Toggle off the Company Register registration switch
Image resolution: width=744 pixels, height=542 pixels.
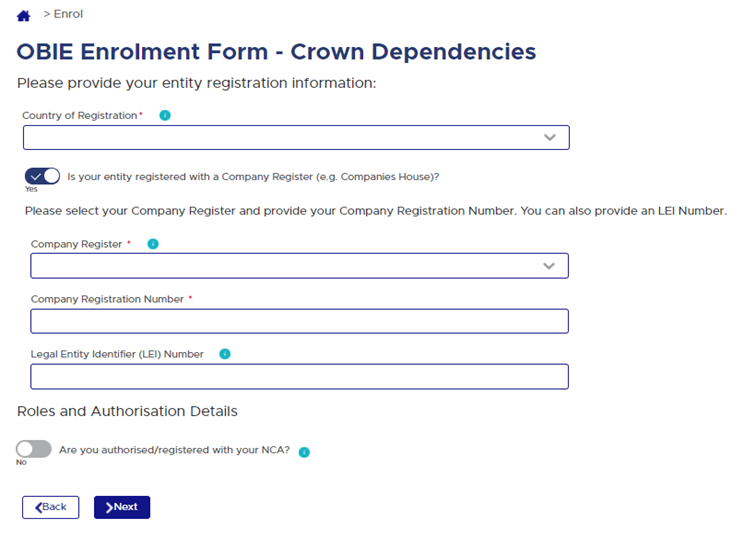(x=42, y=176)
